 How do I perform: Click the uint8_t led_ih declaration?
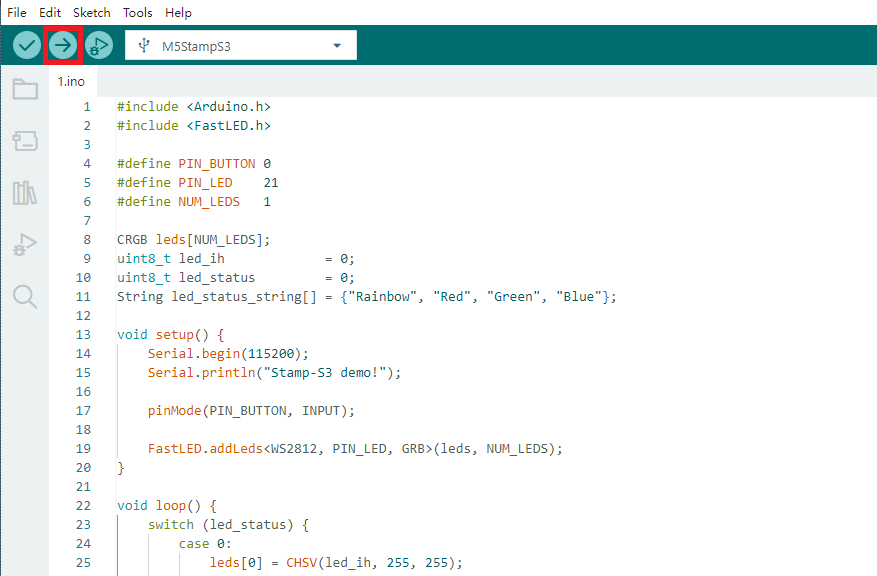[x=235, y=258]
